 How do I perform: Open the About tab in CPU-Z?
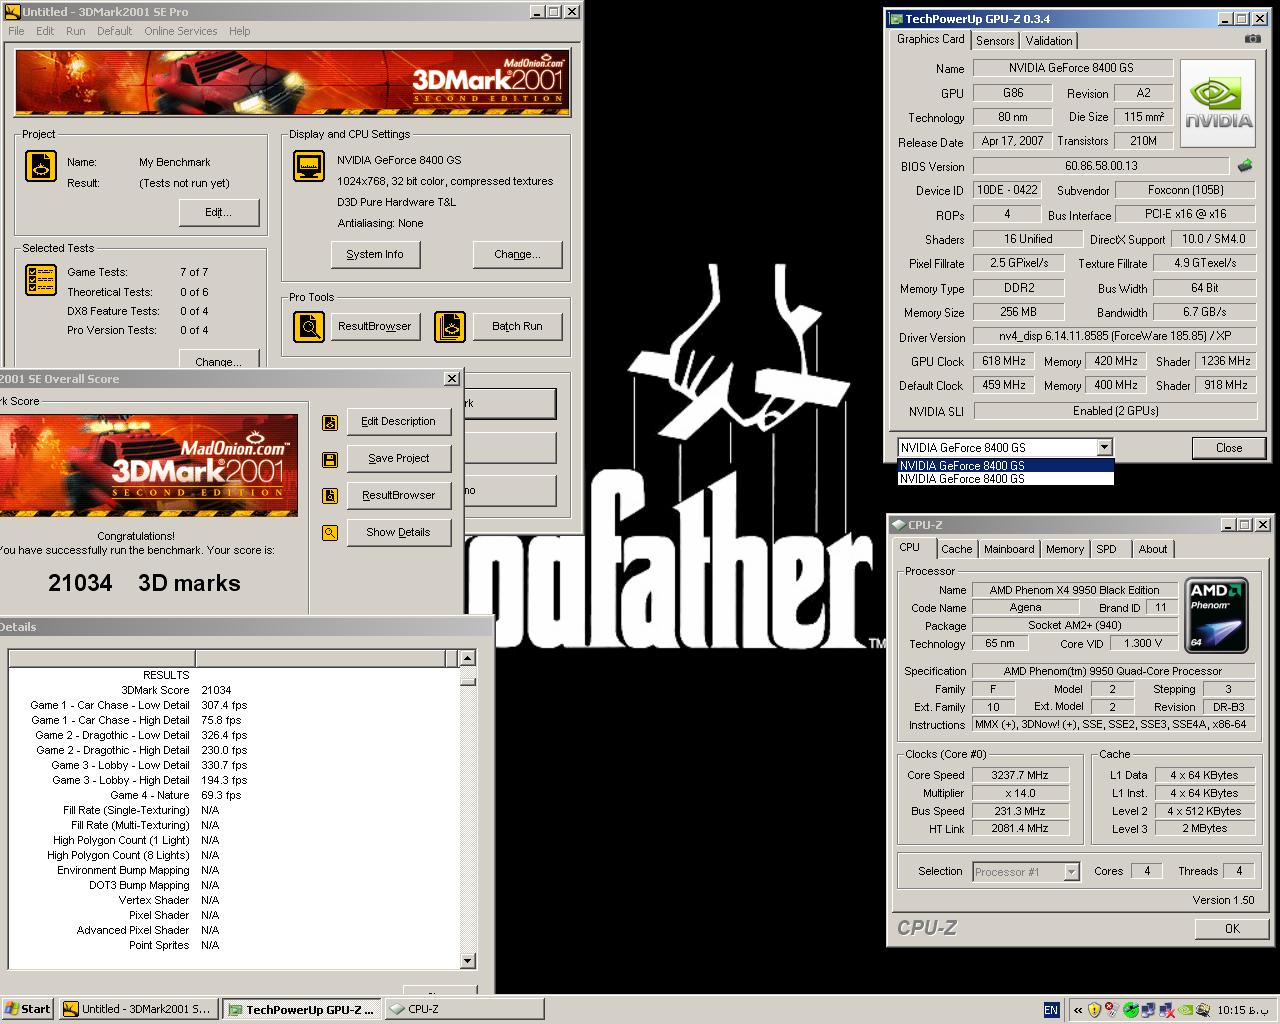click(x=1152, y=549)
